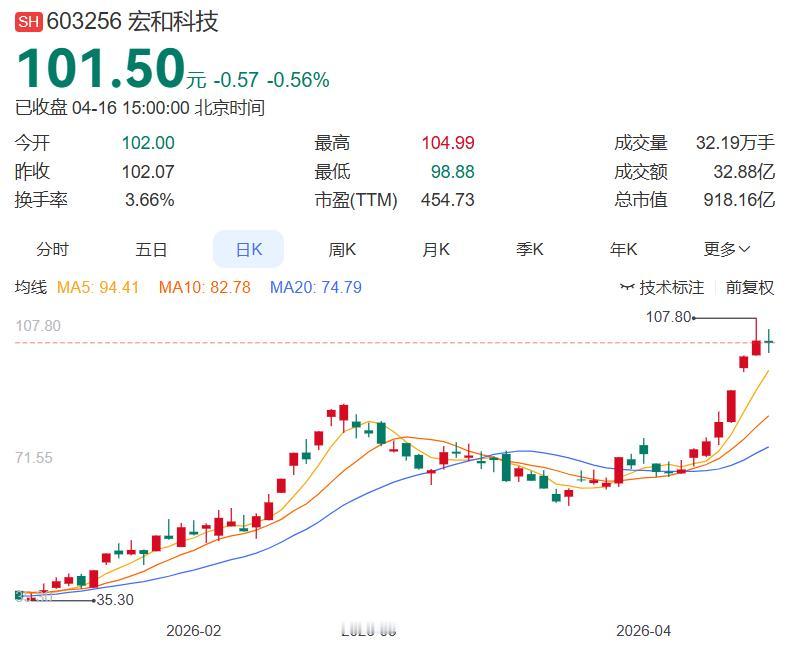The height and width of the screenshot is (653, 789).
Task: Switch to the 五日 tab
Action: coord(150,249)
